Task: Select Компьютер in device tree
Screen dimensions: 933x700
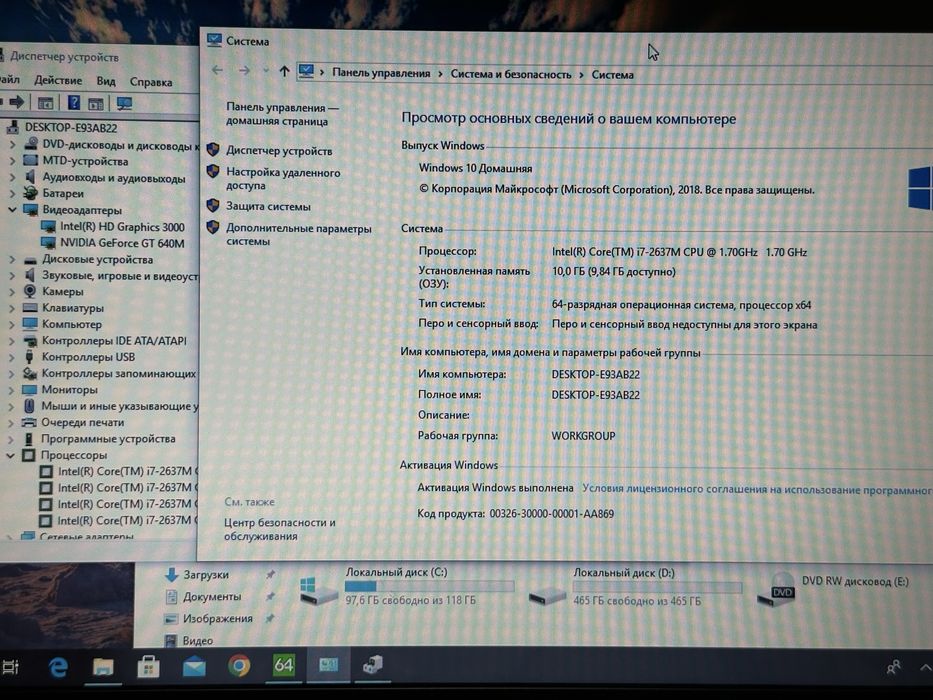Action: pyautogui.click(x=71, y=324)
